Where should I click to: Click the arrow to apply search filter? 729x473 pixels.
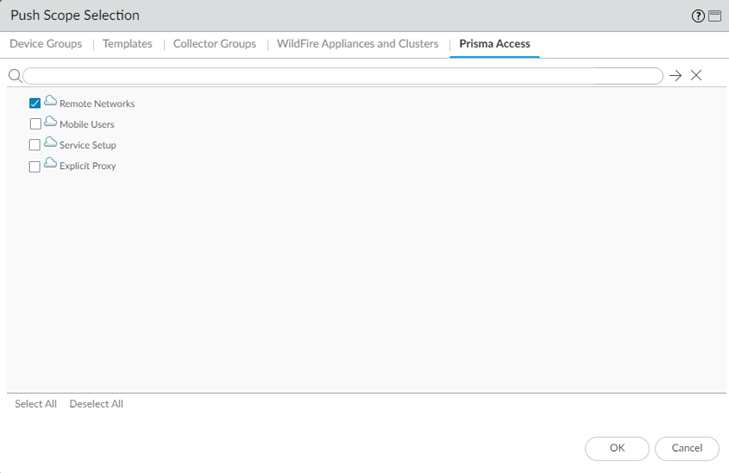tap(676, 76)
